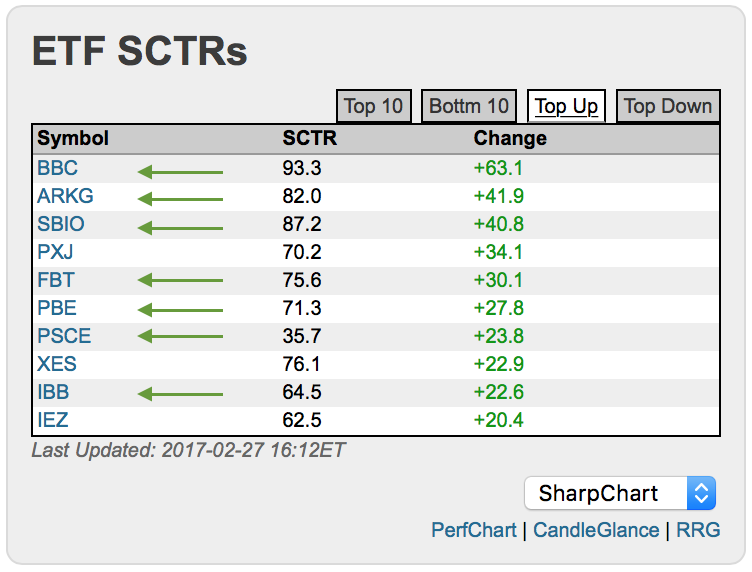The width and height of the screenshot is (752, 572).
Task: Open the PerfChart link
Action: pos(474,530)
